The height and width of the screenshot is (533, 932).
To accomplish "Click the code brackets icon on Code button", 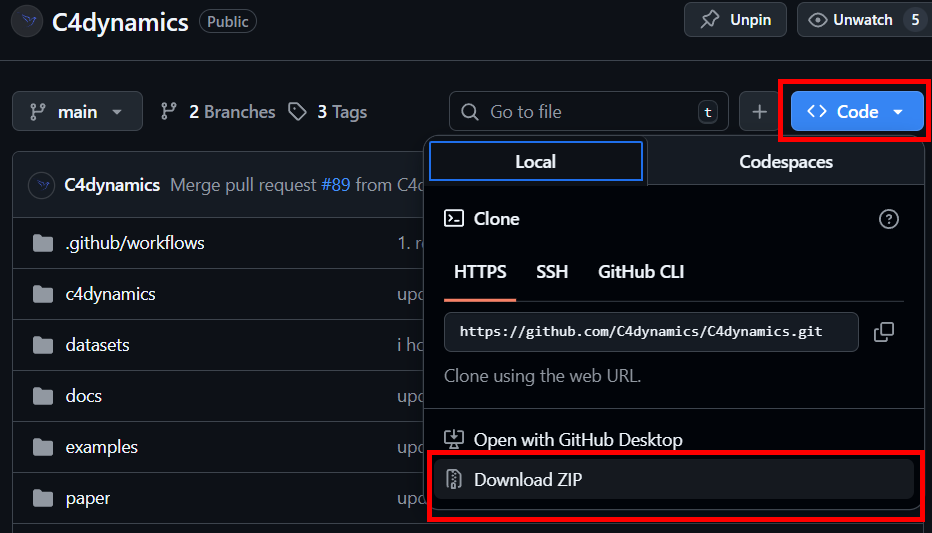I will [x=817, y=111].
